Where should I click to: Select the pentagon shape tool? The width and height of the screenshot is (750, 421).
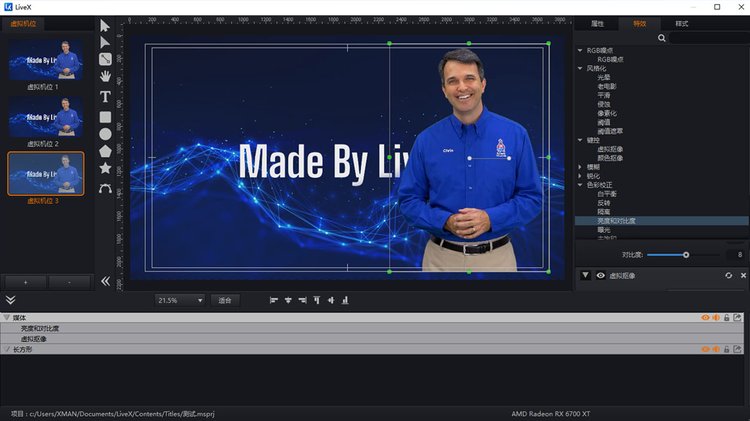coord(105,151)
